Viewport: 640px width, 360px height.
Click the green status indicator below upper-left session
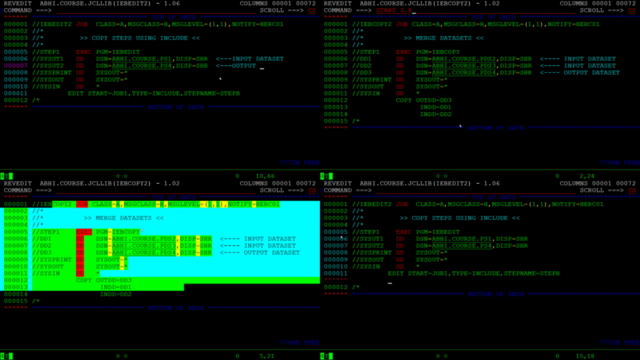(x=7, y=176)
